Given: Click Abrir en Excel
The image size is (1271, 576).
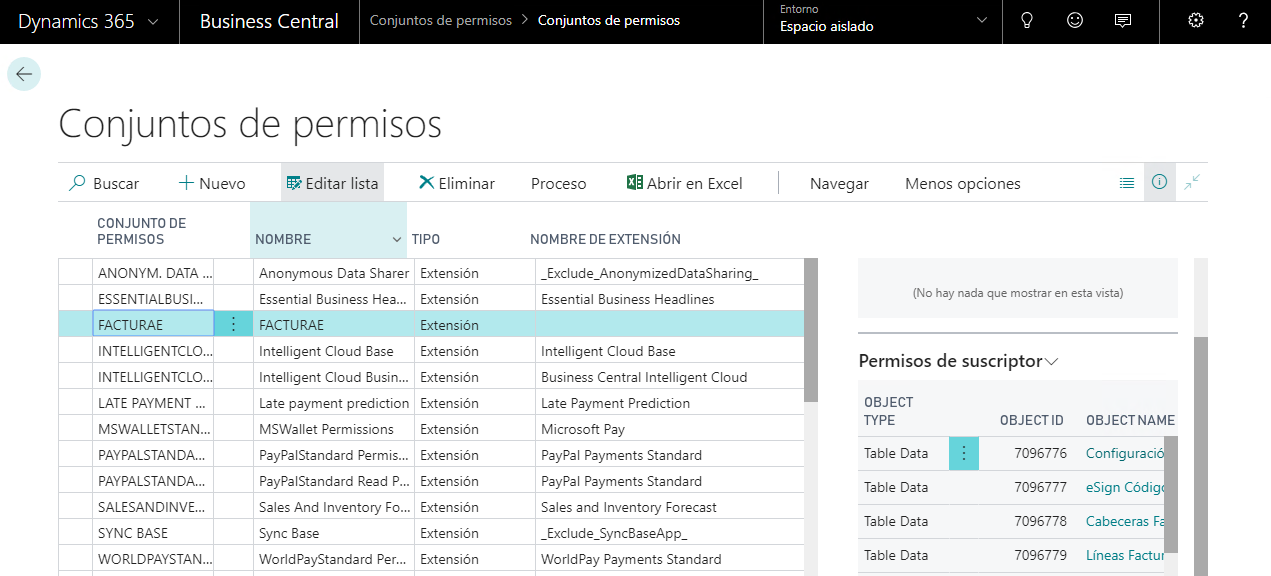Looking at the screenshot, I should 685,183.
